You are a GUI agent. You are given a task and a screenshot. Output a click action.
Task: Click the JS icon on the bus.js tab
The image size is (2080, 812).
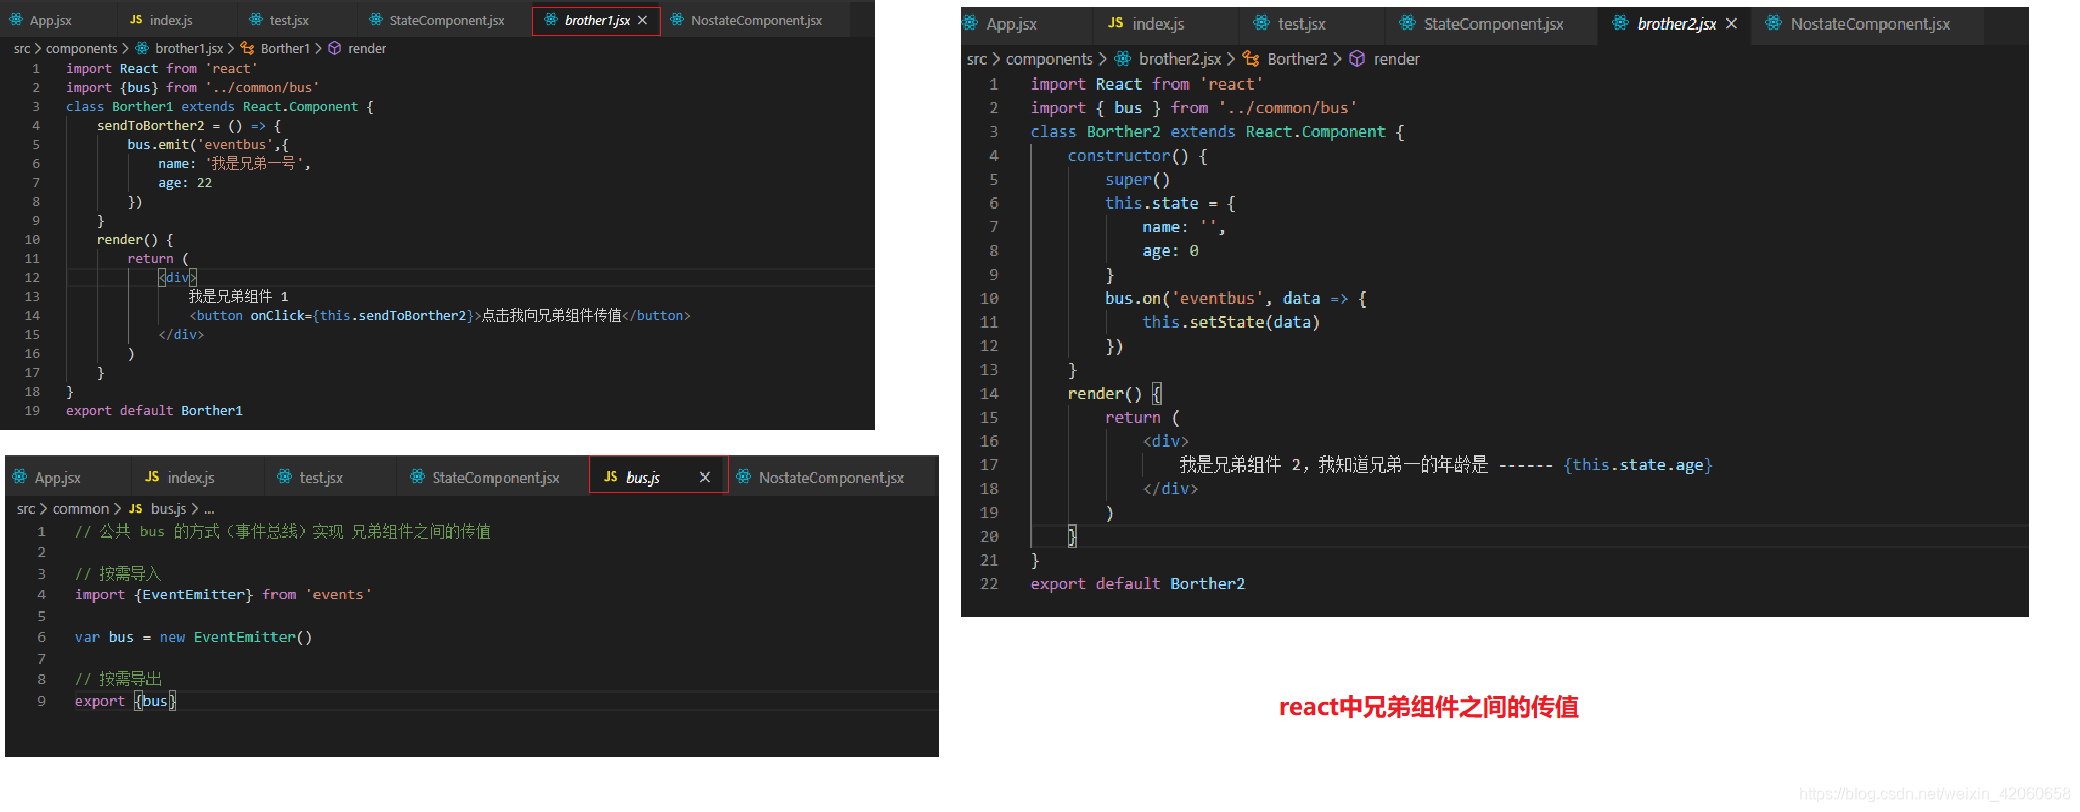click(x=611, y=477)
